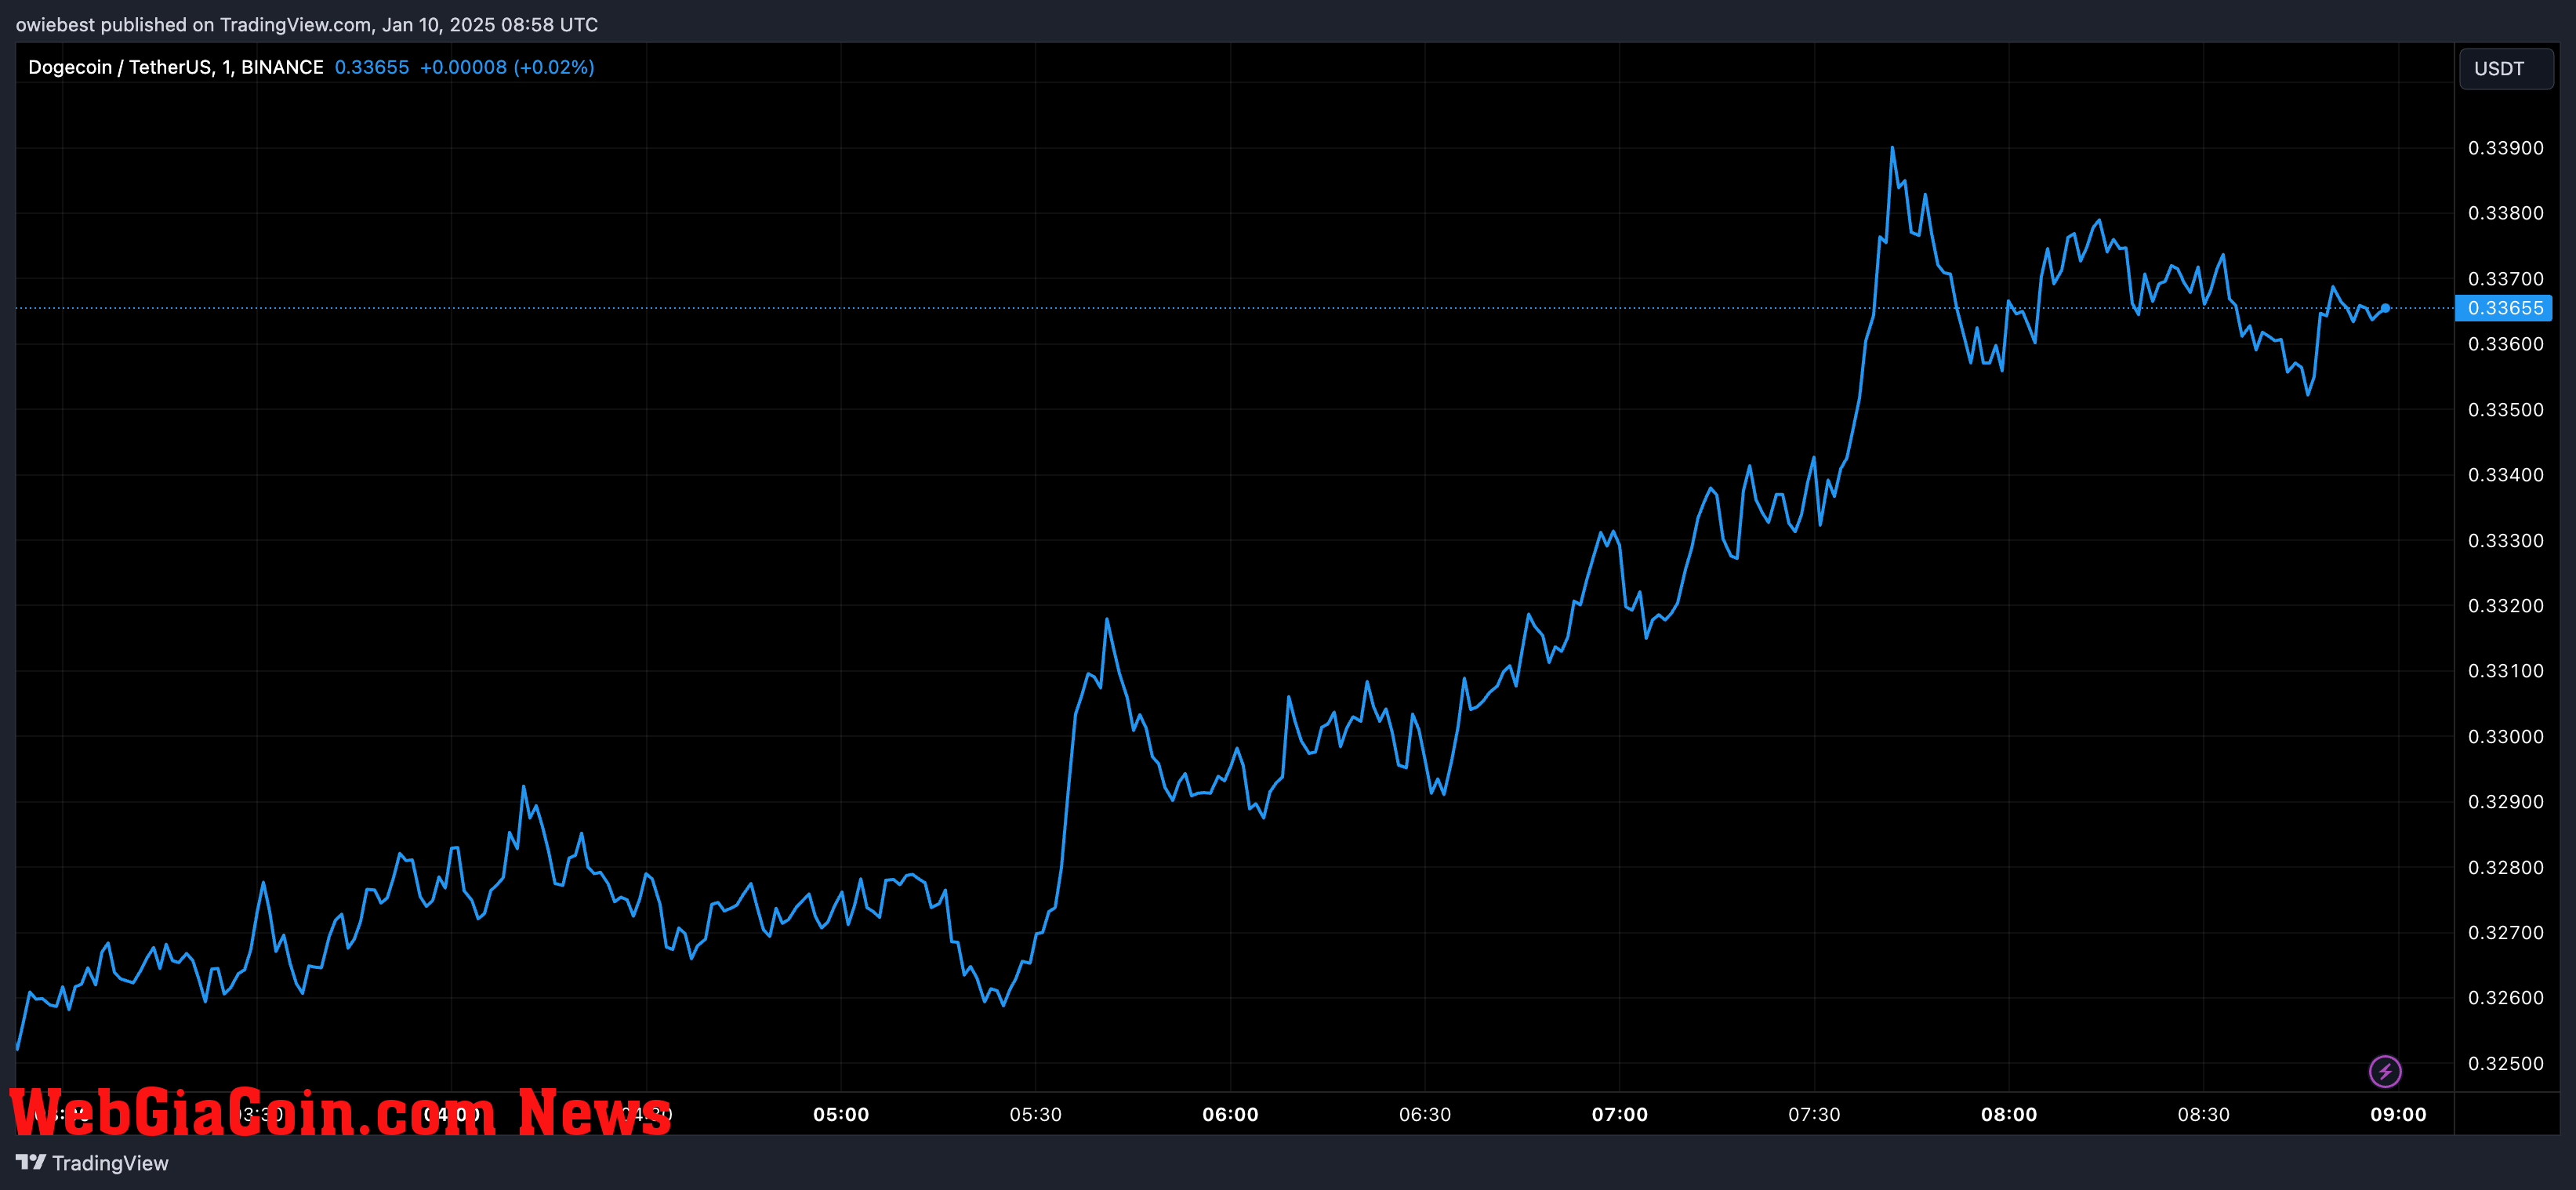The width and height of the screenshot is (2576, 1190).
Task: Click the 0.33400 price axis label
Action: 2506,475
